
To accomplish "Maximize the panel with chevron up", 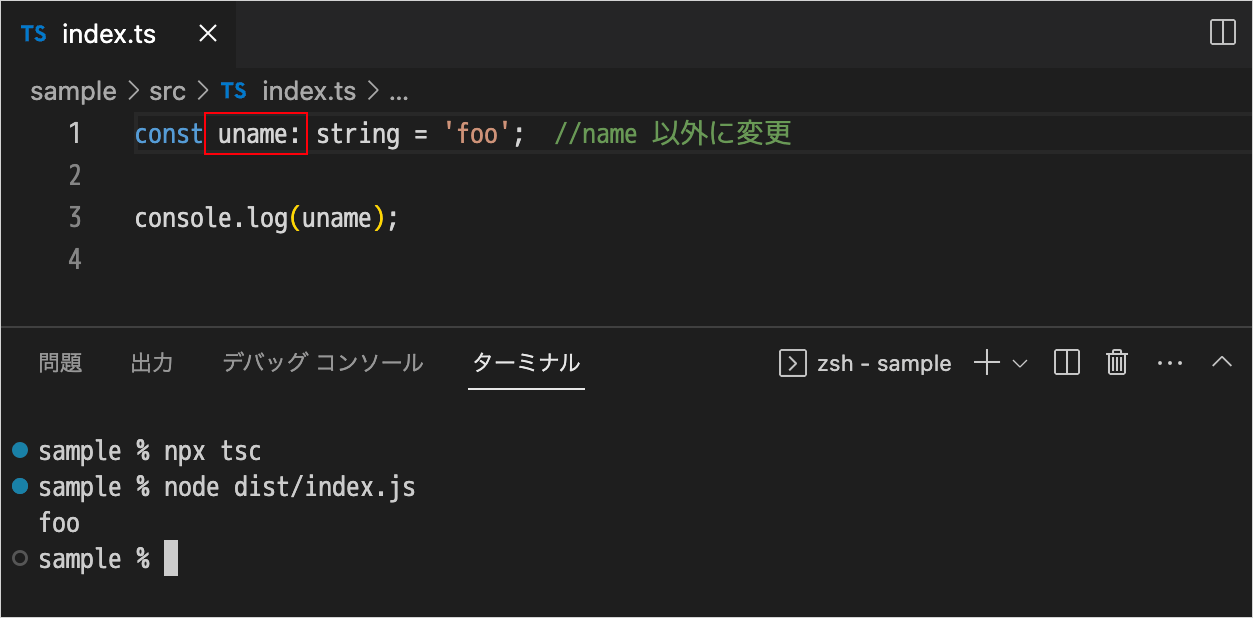I will tap(1221, 363).
